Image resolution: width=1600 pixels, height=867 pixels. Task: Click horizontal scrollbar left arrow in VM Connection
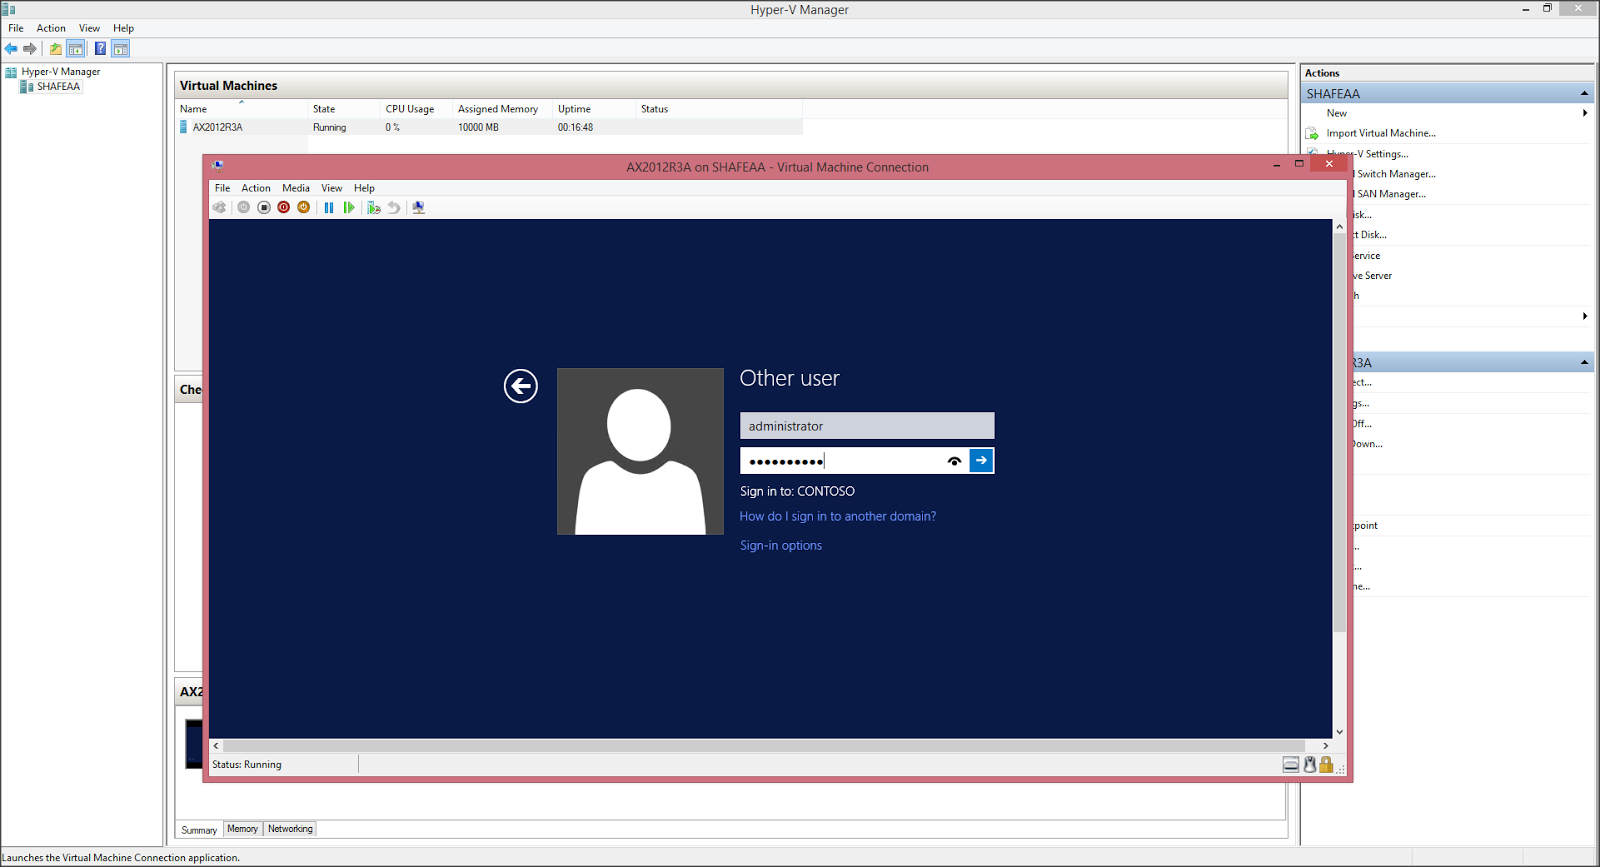(x=216, y=746)
